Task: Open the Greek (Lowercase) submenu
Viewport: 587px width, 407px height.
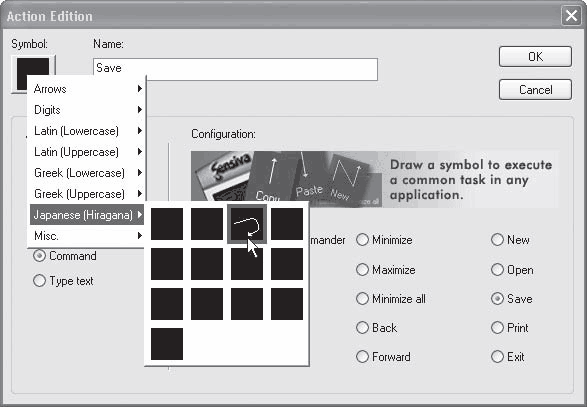Action: pyautogui.click(x=87, y=173)
